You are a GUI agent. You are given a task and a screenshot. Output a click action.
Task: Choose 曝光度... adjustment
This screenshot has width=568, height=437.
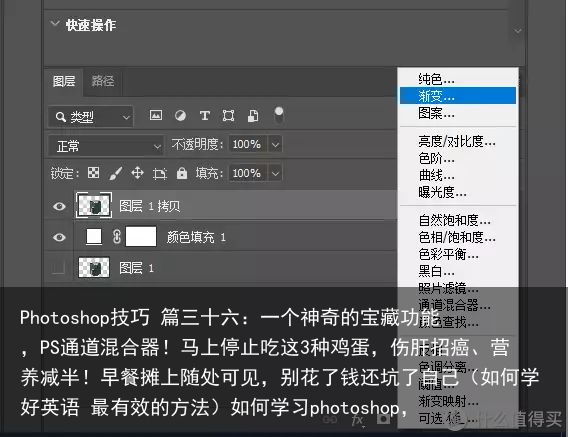pos(458,192)
